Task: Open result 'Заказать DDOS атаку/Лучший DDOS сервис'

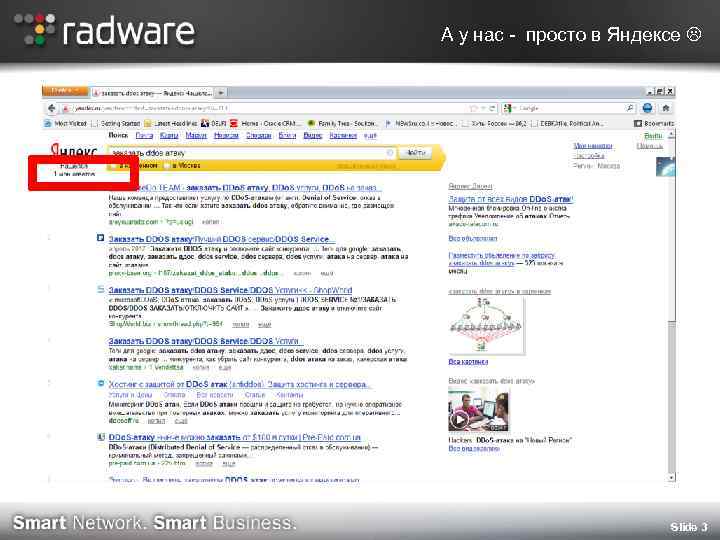Action: tap(222, 239)
